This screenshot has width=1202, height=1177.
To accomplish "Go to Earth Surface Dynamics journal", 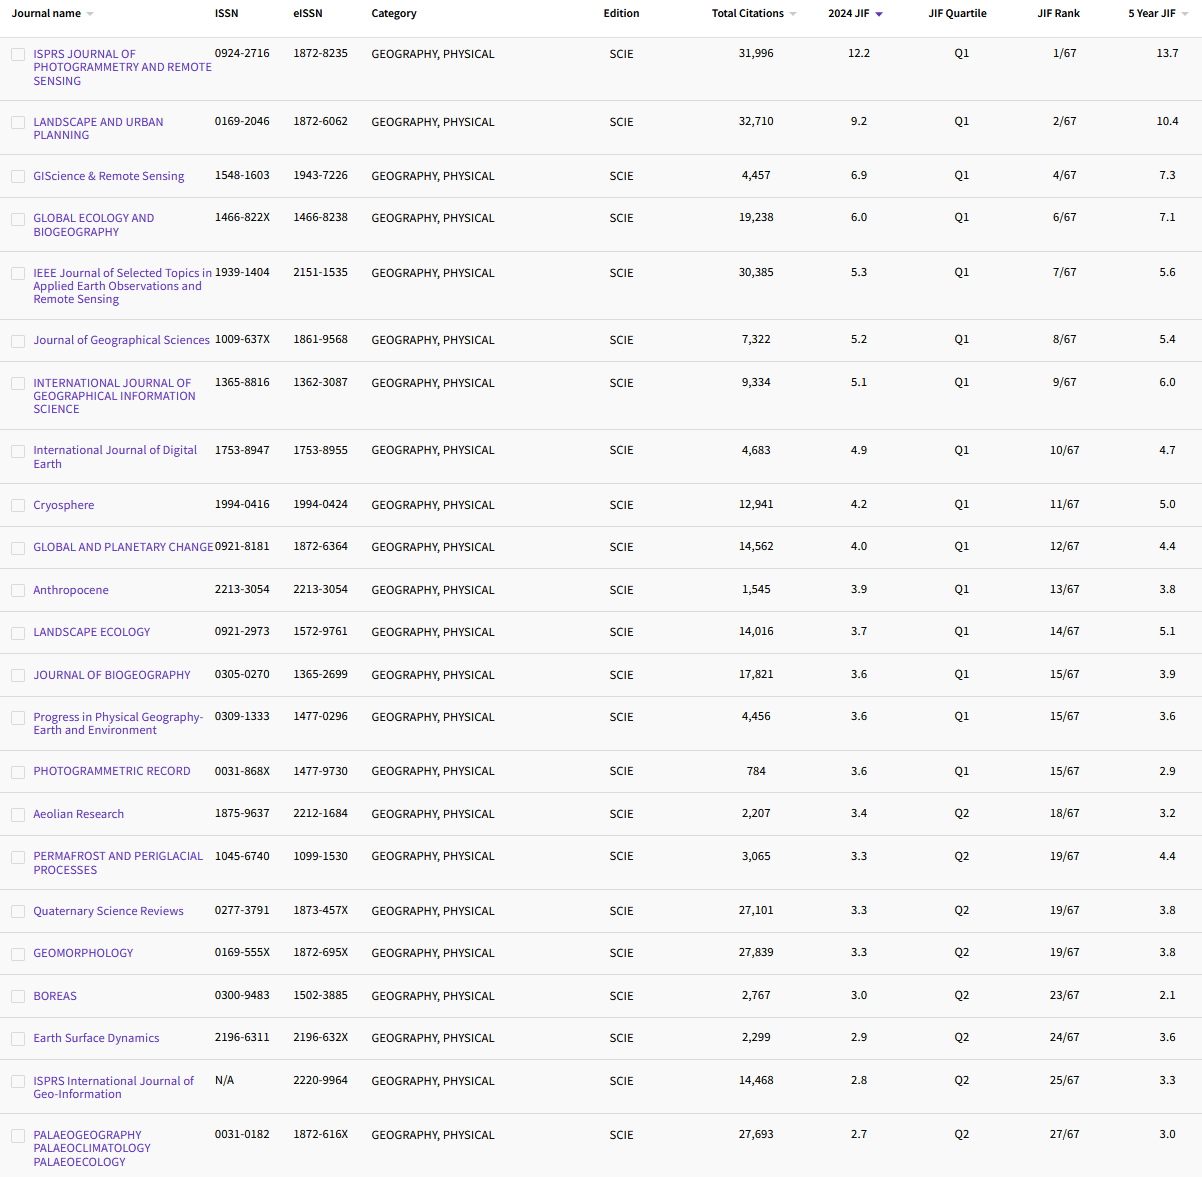I will 96,1038.
